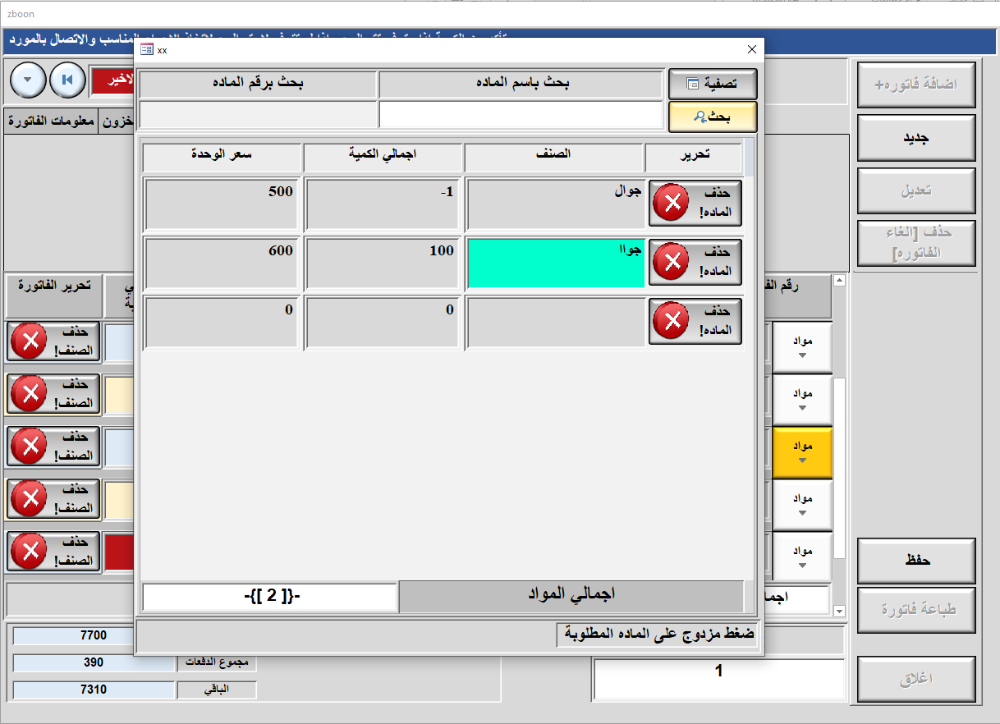1000x724 pixels.
Task: Click the topmost حذف الصنف button in the invoice list
Action: coord(55,340)
